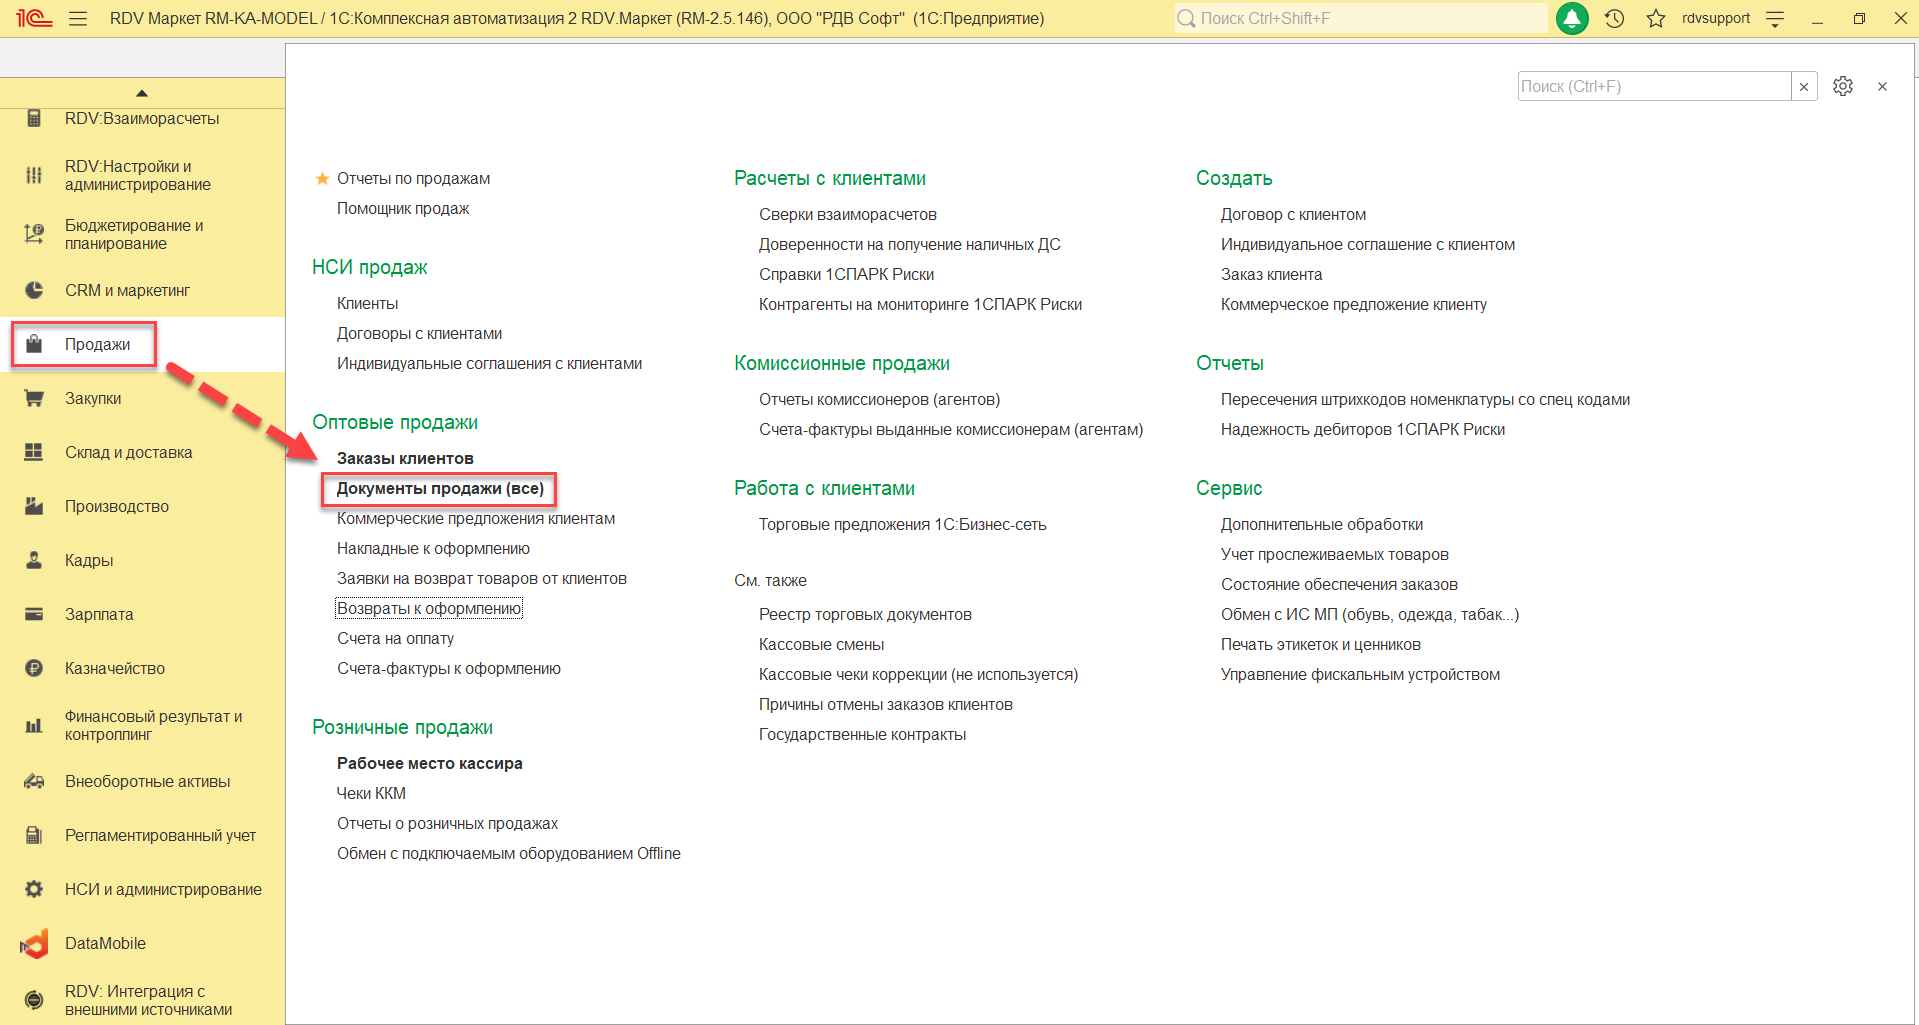Open Реестр торговых документов
Screen dimensions: 1919x1025
pos(865,614)
